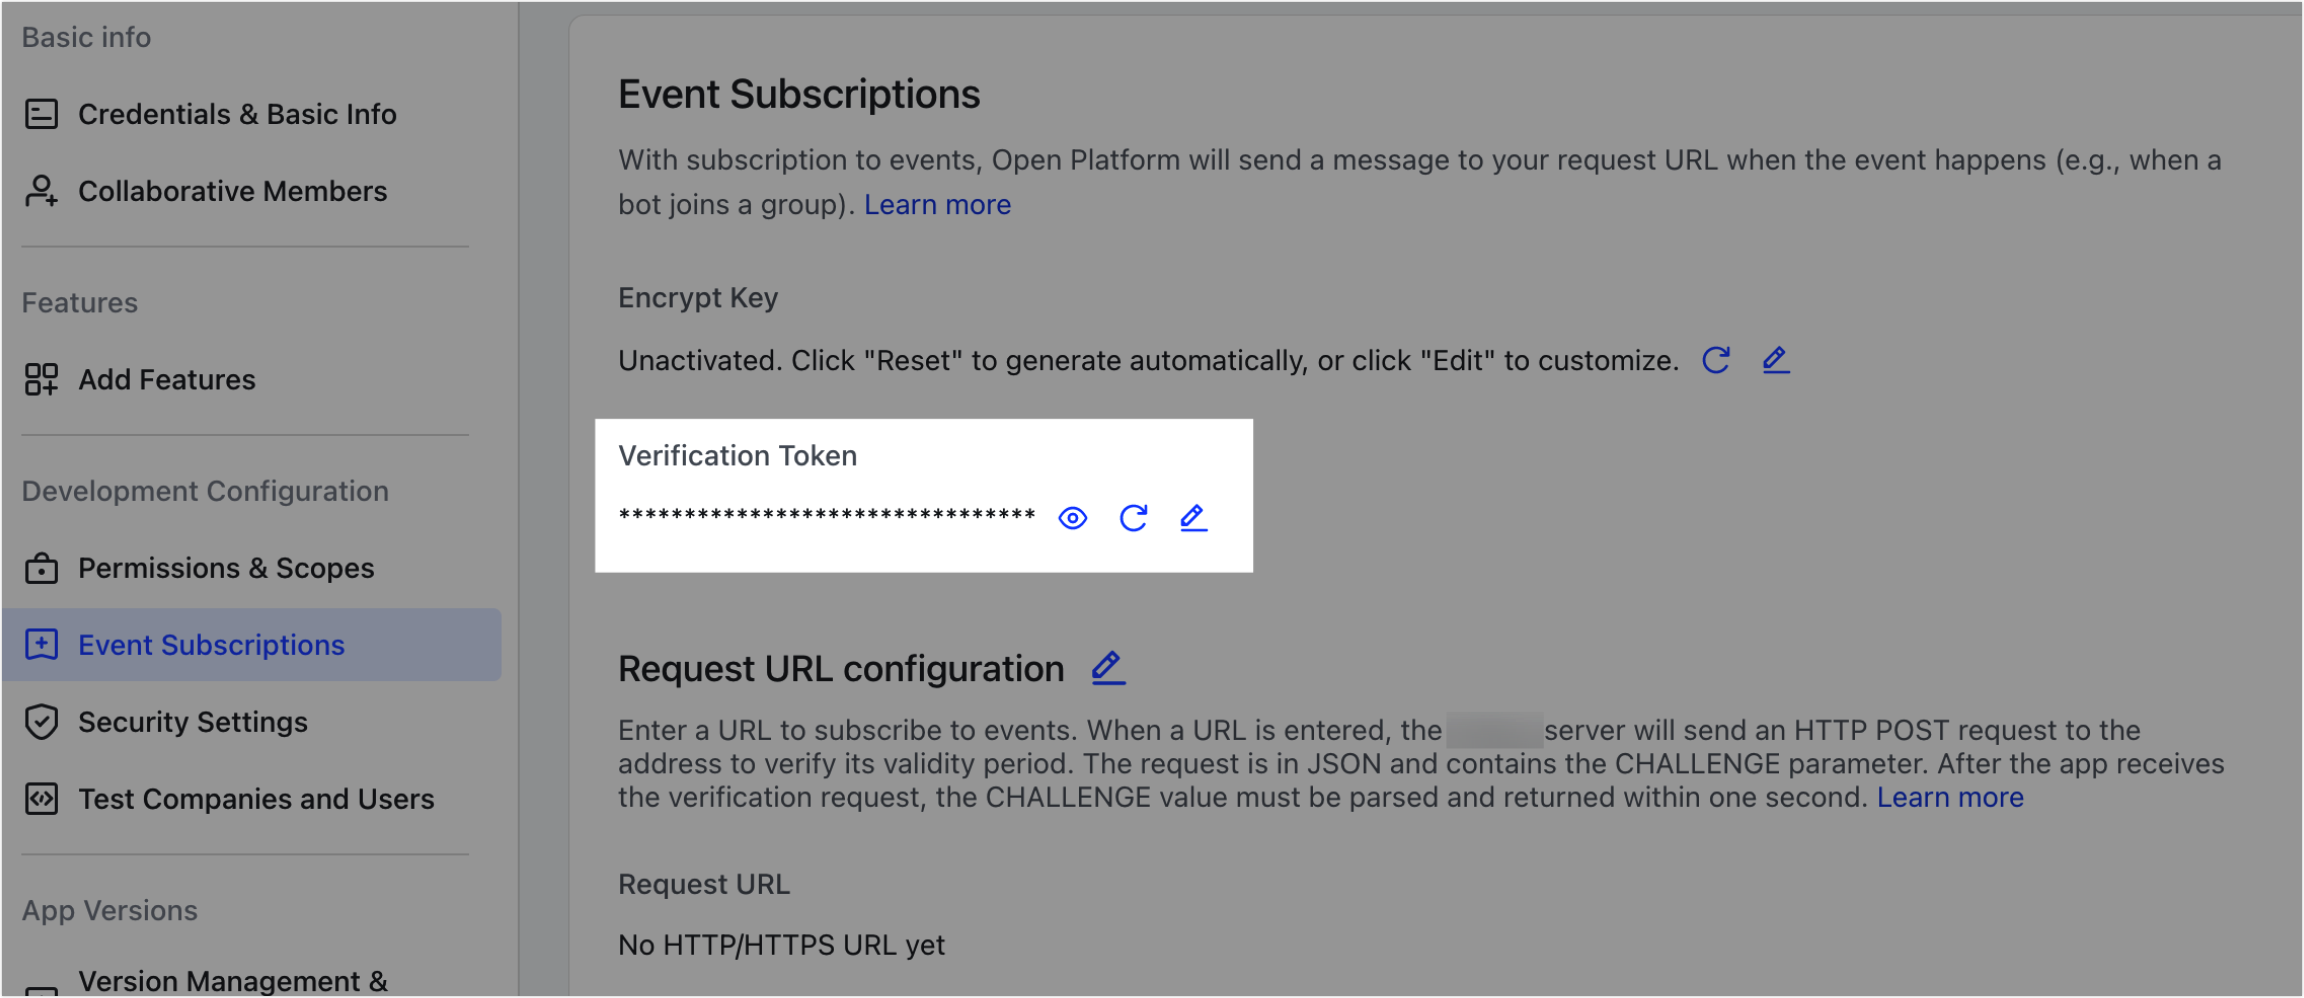The width and height of the screenshot is (2304, 998).
Task: Click the 'Development Configuration' section header
Action: (x=205, y=491)
